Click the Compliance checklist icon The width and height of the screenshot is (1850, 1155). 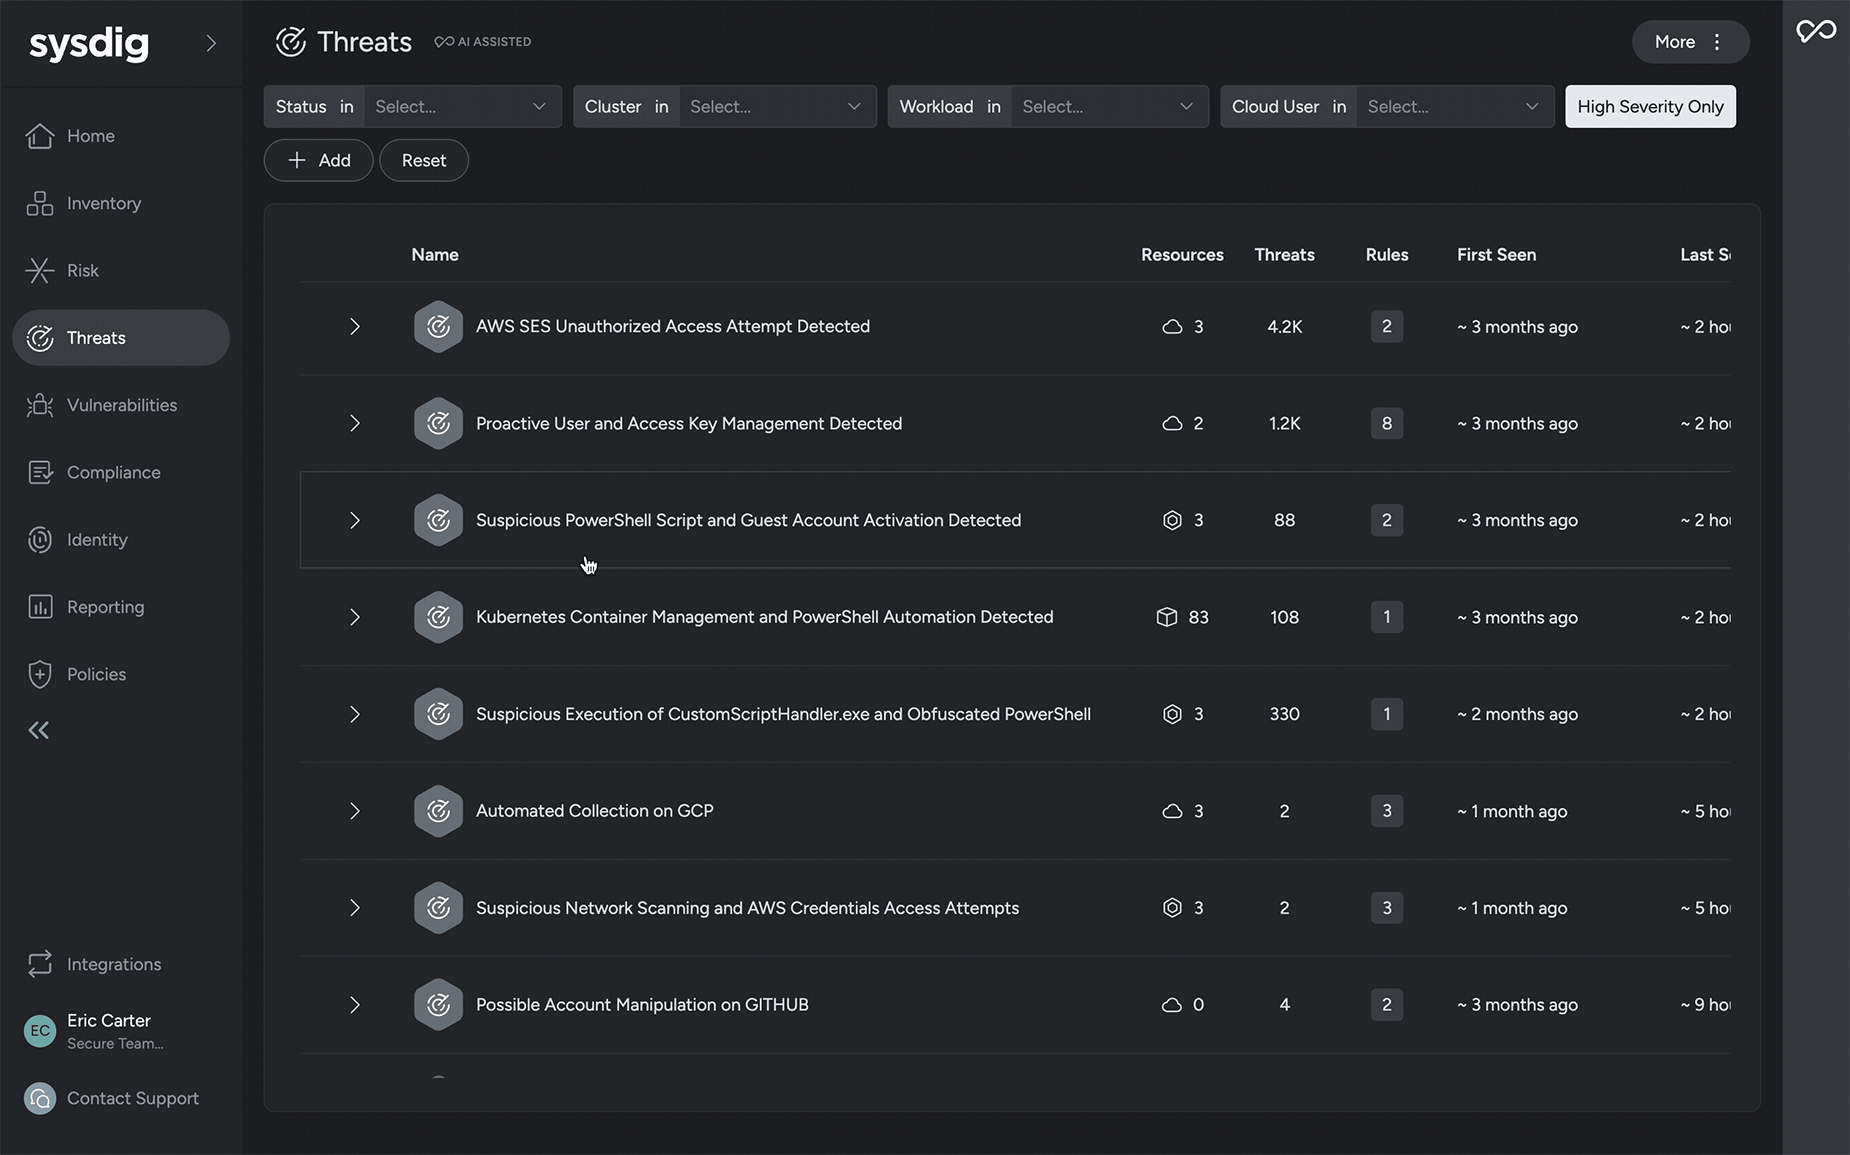tap(40, 472)
